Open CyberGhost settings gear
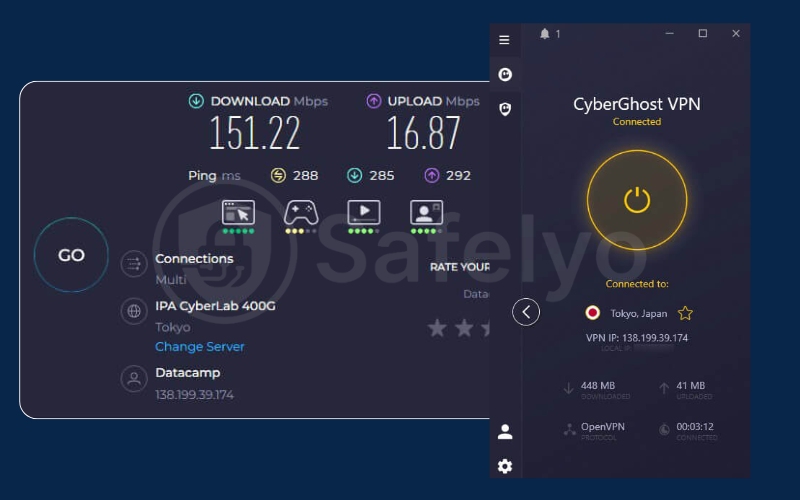Image resolution: width=800 pixels, height=500 pixels. coord(505,466)
